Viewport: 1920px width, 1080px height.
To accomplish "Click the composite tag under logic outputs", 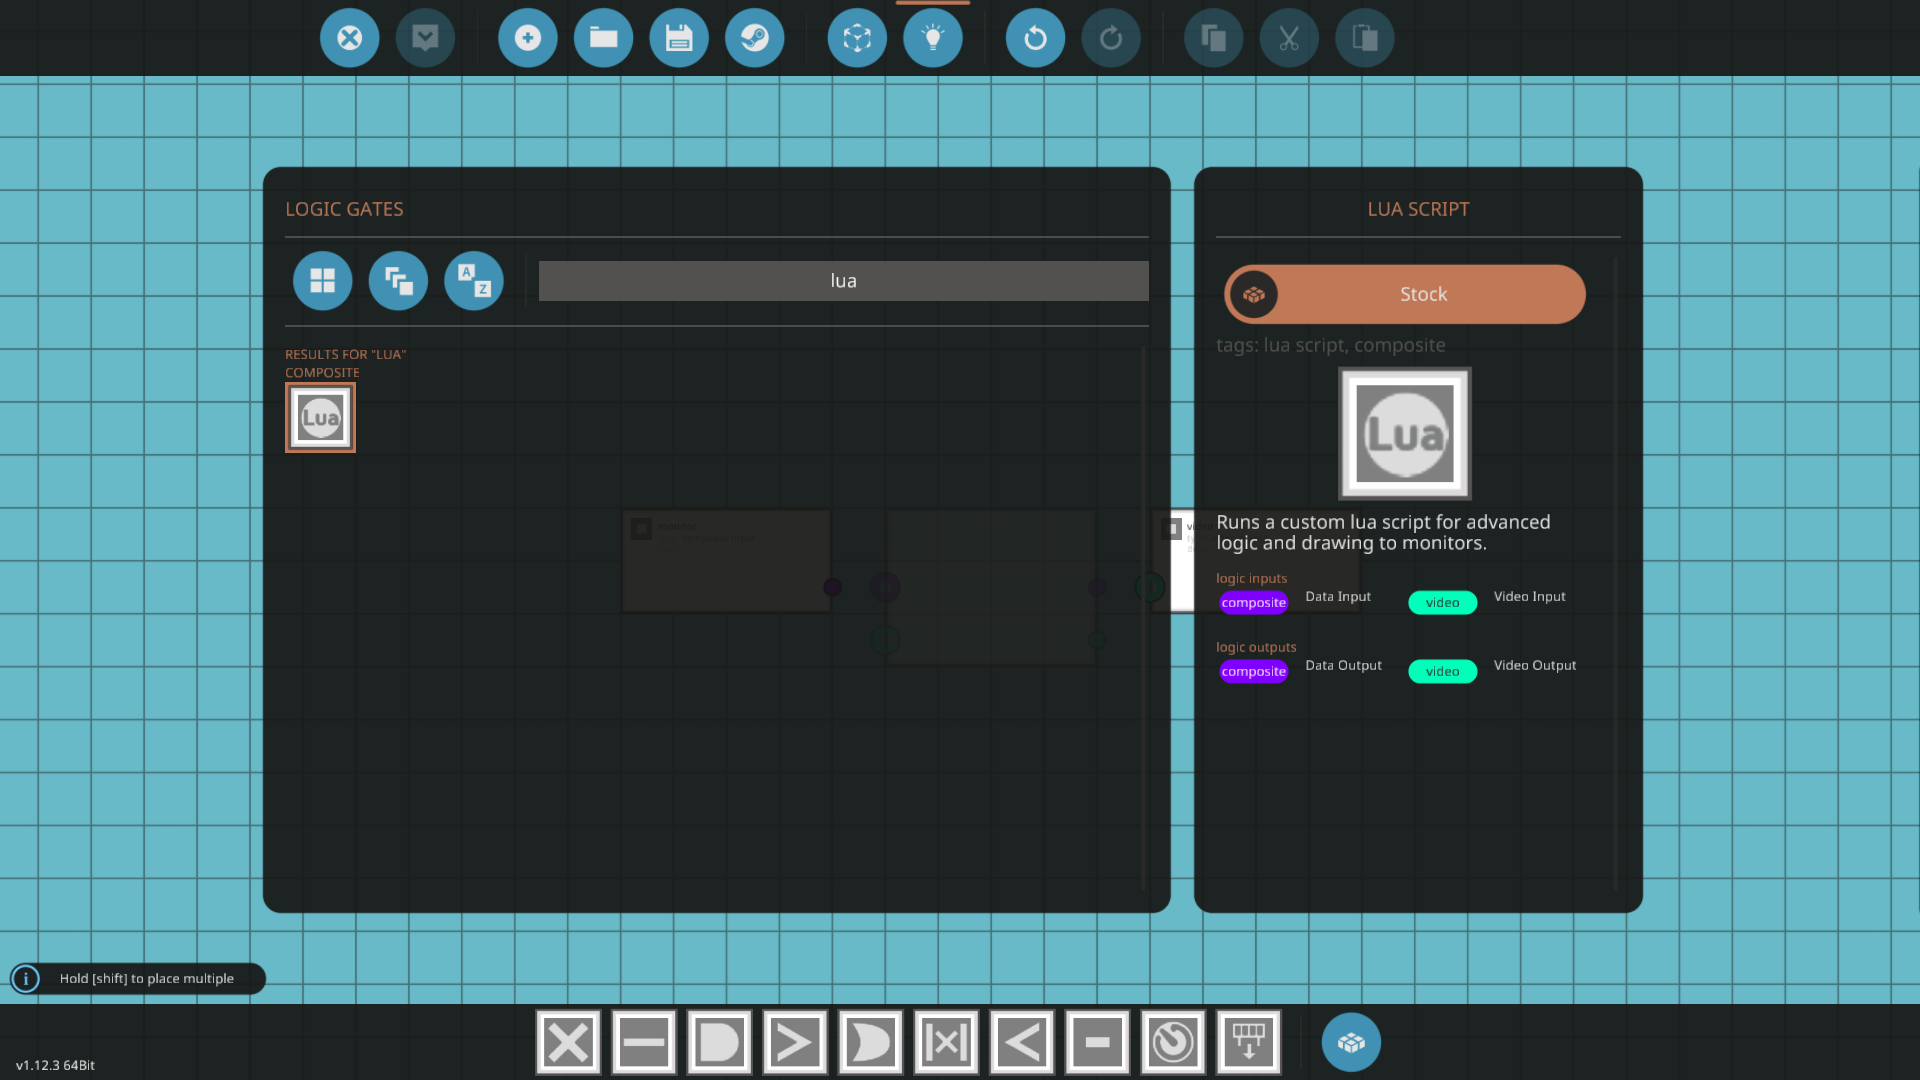I will [1253, 671].
